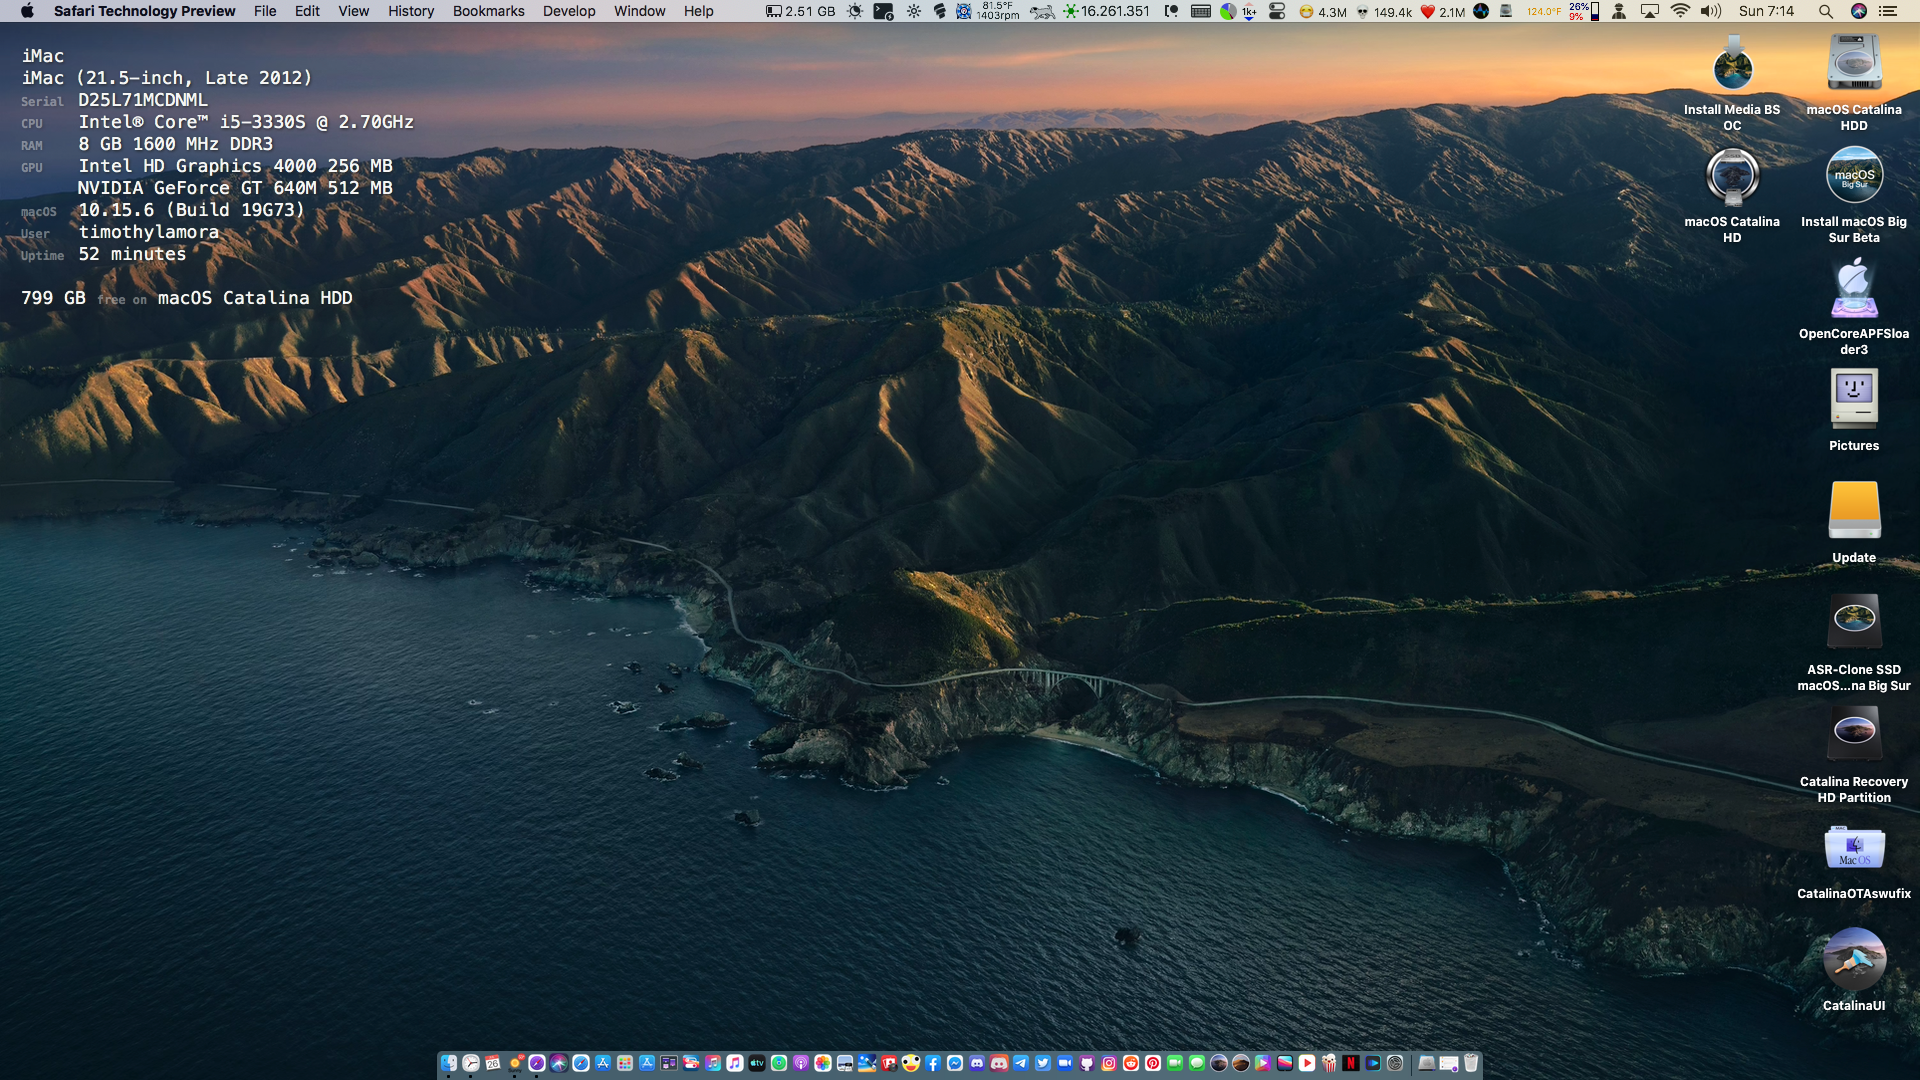1920x1080 pixels.
Task: Open Mission Control in the Dock
Action: pos(669,1063)
